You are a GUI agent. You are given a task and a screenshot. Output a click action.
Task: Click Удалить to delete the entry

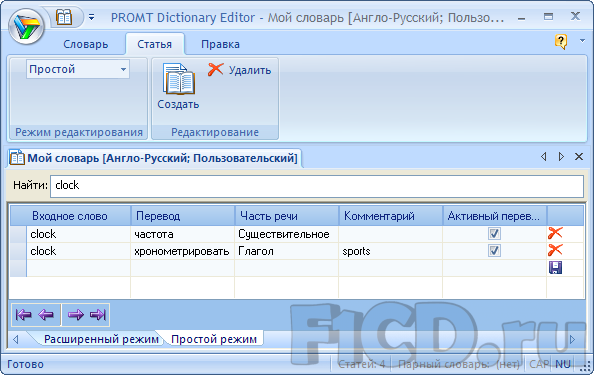tap(240, 70)
